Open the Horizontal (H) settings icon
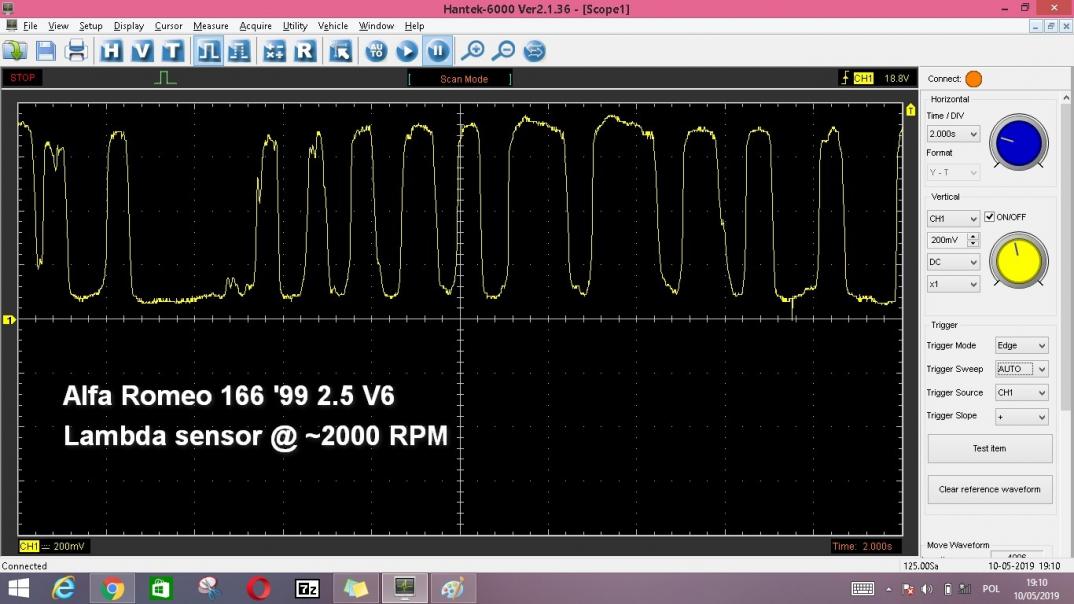Viewport: 1074px width, 604px height. [111, 51]
